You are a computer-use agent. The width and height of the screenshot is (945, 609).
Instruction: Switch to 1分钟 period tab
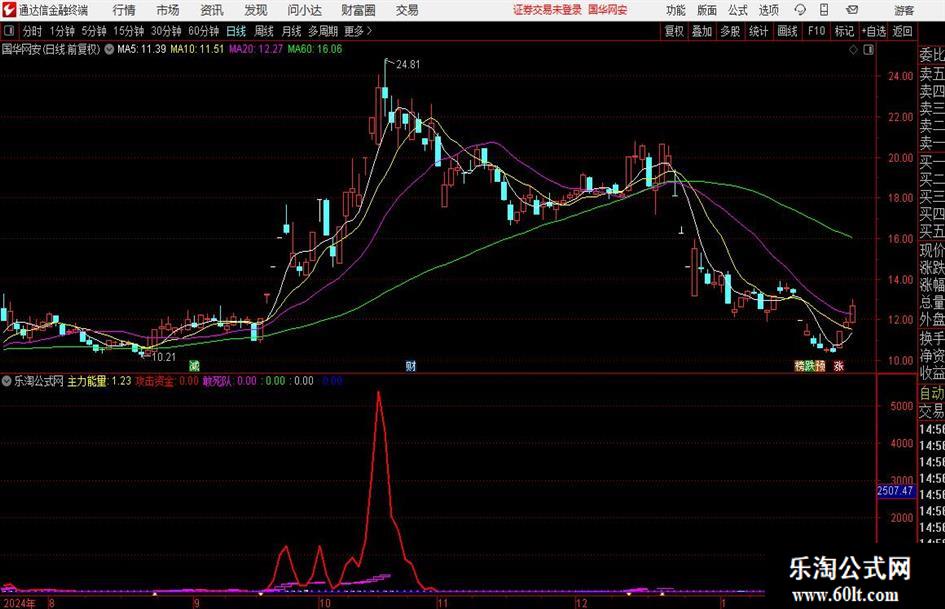[62, 31]
